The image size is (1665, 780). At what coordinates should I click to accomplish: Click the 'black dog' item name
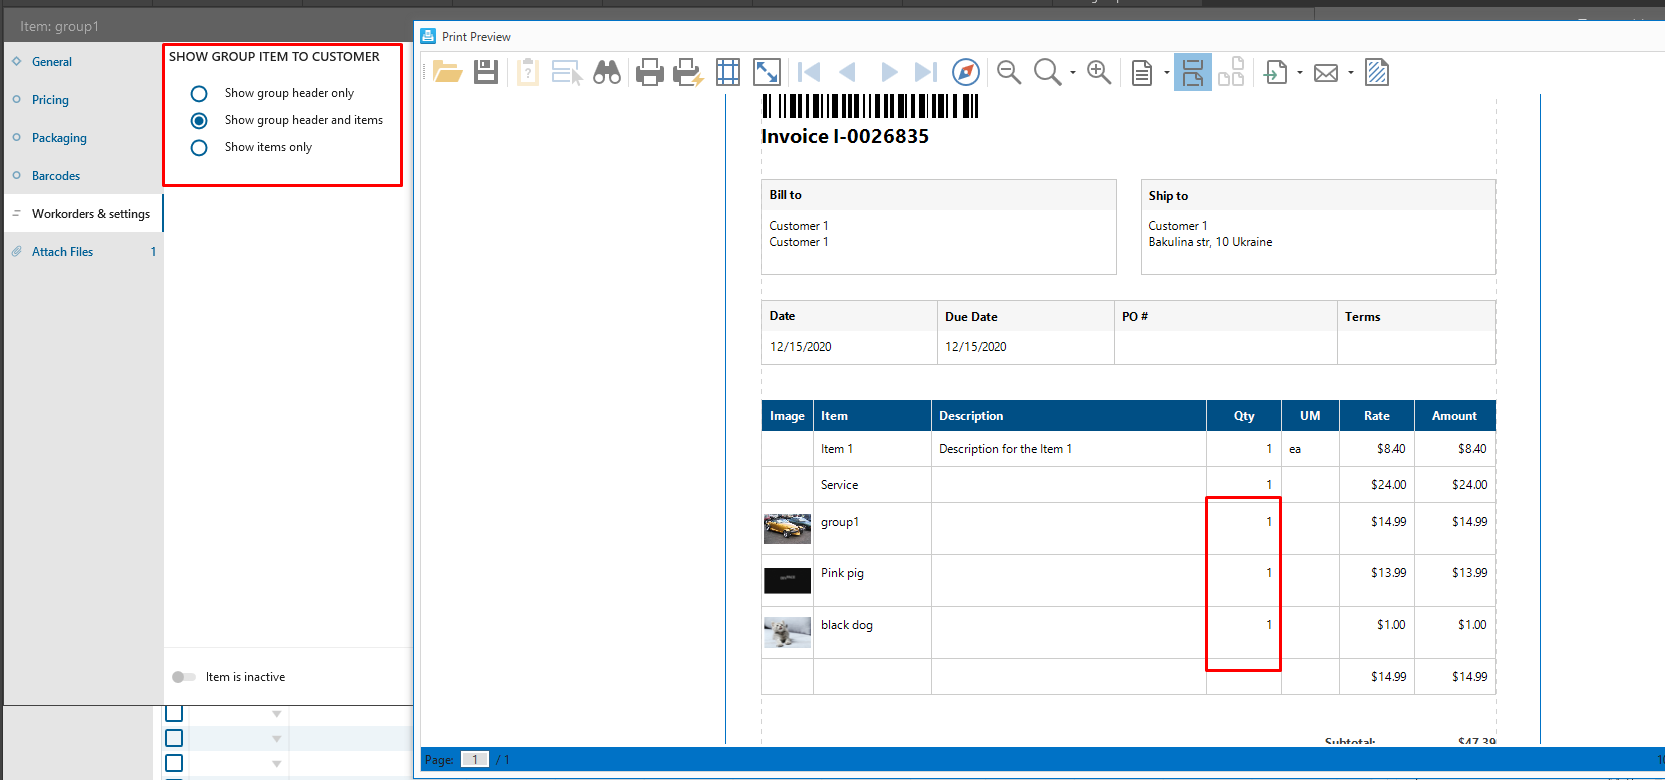[847, 625]
